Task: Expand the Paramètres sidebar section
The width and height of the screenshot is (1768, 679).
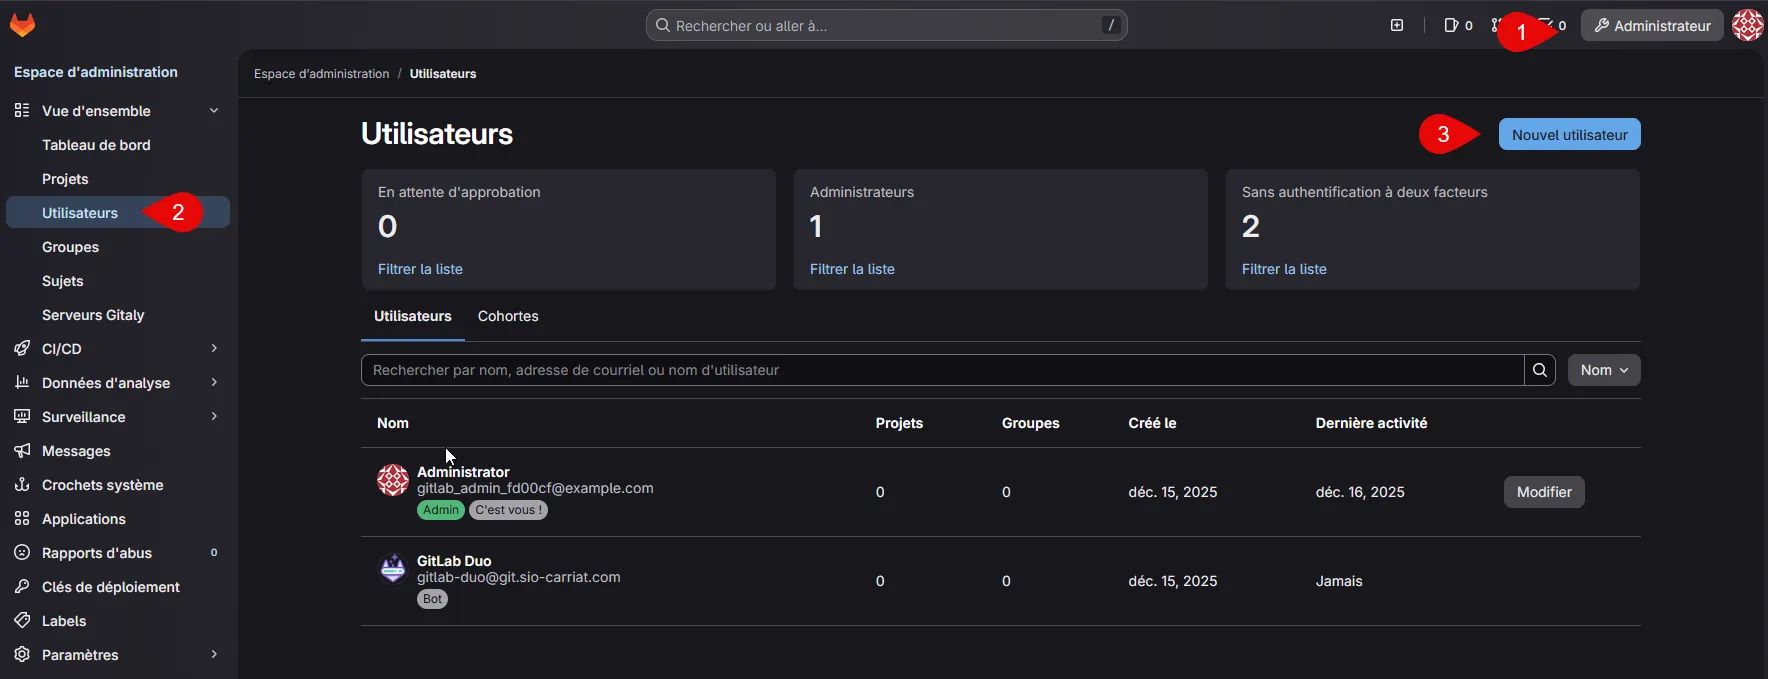Action: 213,655
